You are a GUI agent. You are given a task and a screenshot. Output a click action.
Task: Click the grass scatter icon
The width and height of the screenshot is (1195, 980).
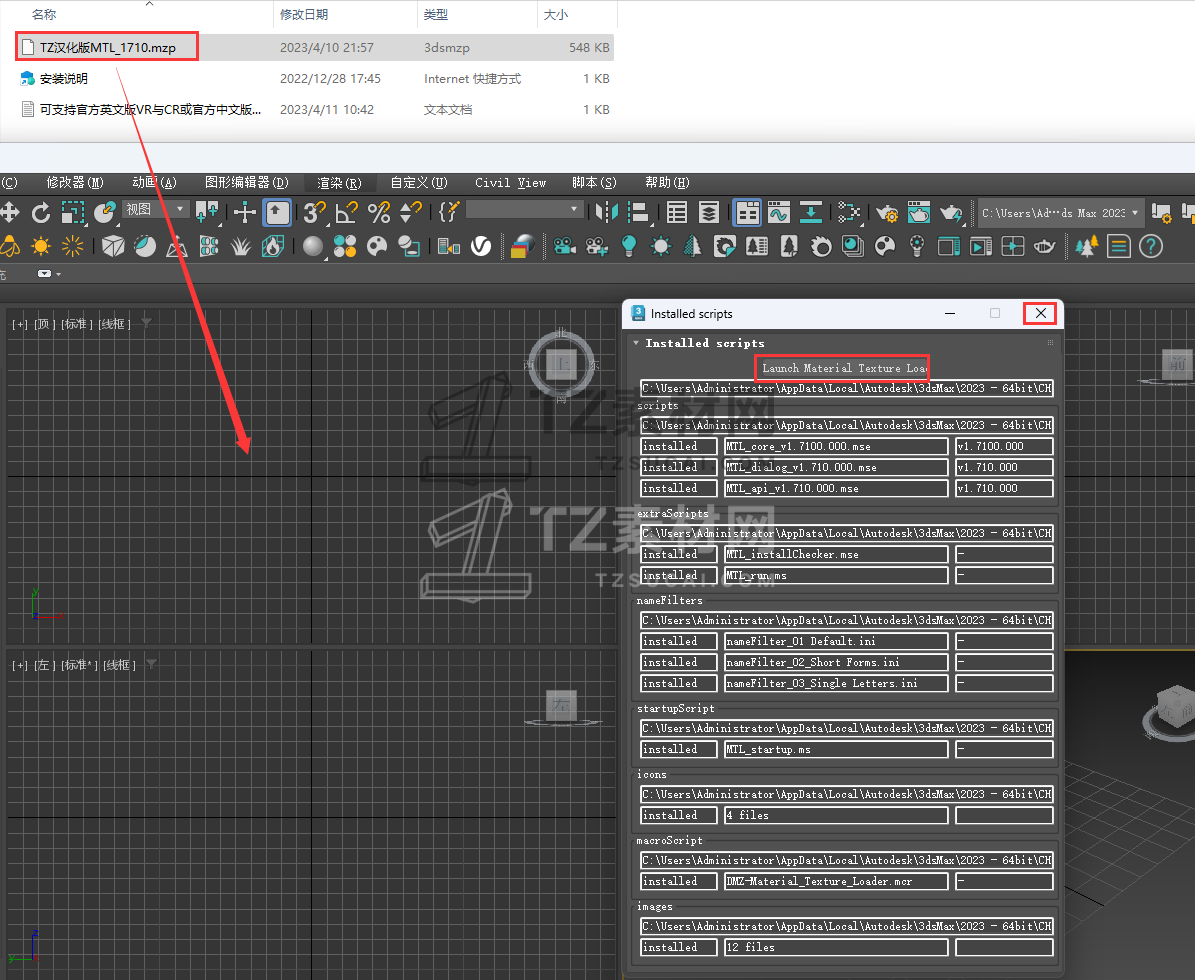(x=241, y=245)
